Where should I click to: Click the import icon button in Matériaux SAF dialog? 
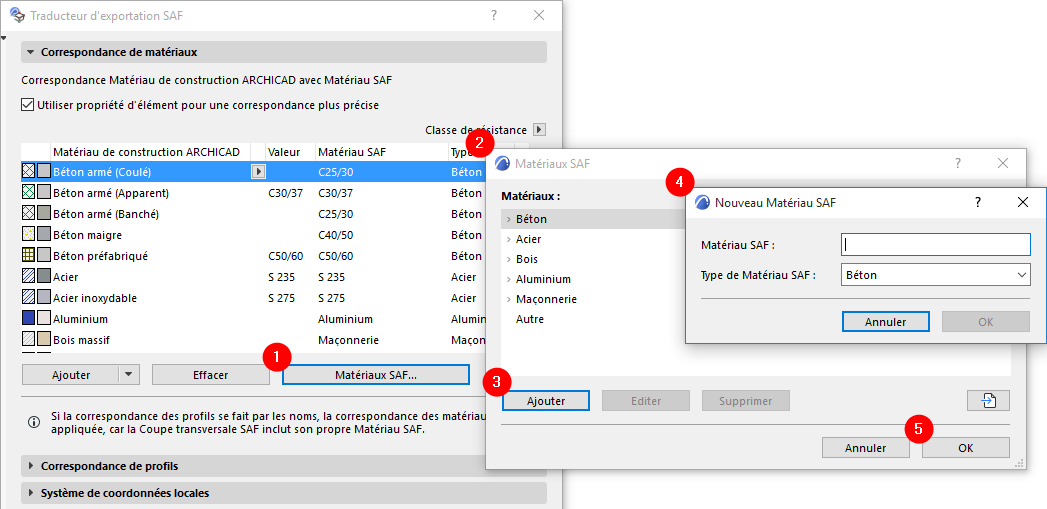click(988, 401)
